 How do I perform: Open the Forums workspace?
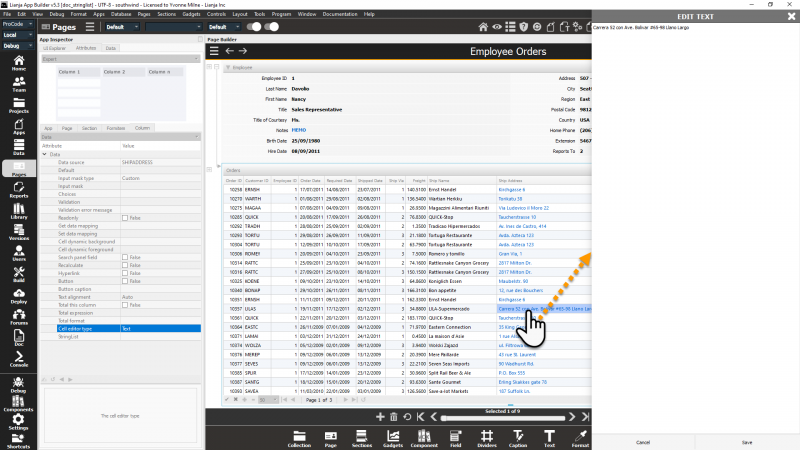tap(18, 317)
